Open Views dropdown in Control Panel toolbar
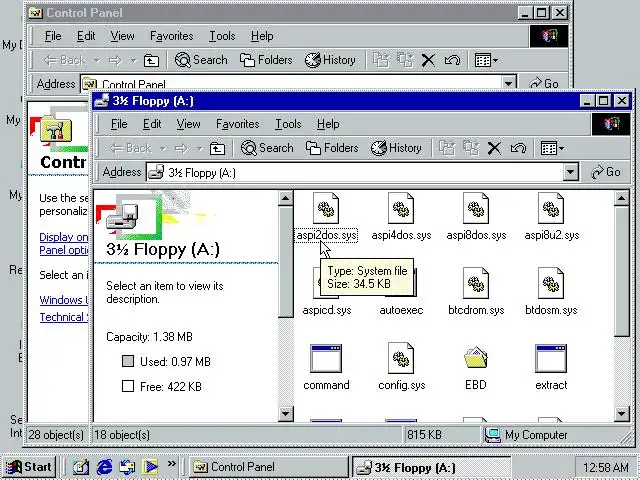 coord(486,60)
